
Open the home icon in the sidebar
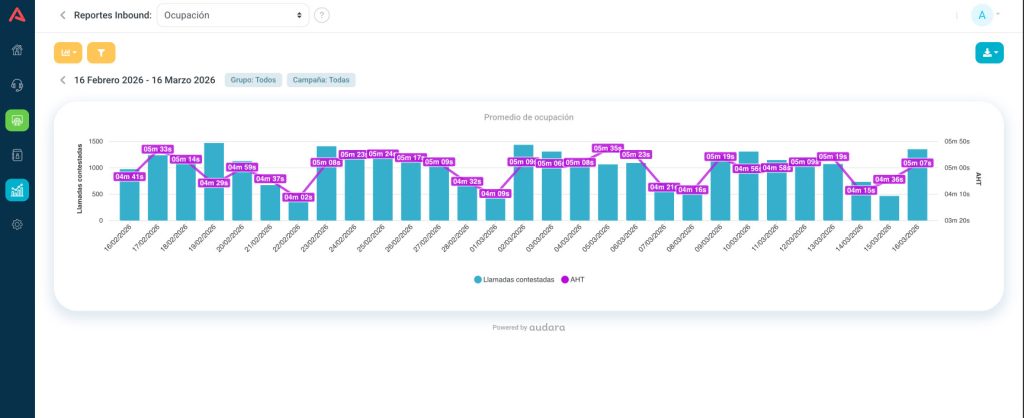pyautogui.click(x=17, y=50)
